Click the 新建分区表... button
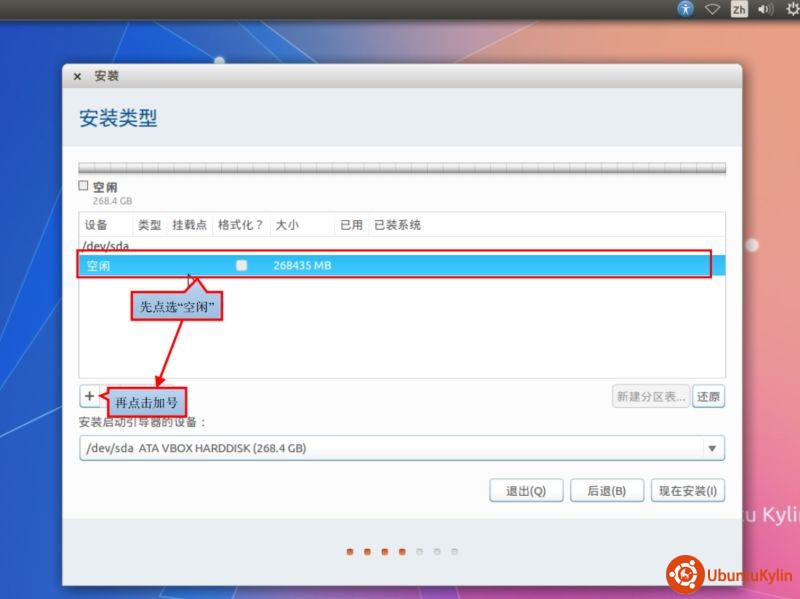 click(x=651, y=396)
